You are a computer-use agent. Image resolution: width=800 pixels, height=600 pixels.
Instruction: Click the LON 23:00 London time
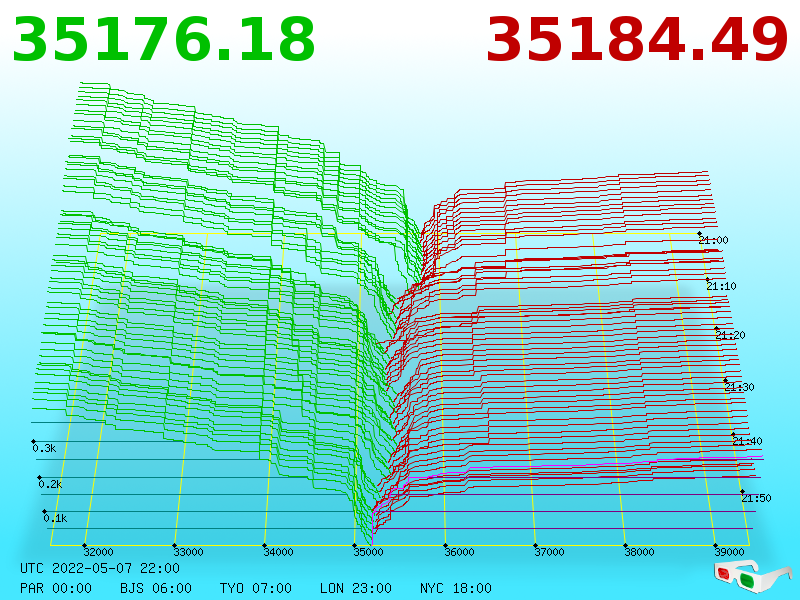356,588
